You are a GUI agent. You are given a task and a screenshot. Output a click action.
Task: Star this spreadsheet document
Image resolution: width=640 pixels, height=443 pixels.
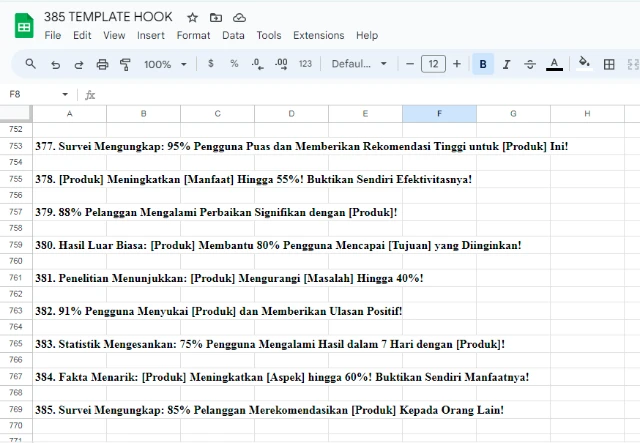coord(192,17)
